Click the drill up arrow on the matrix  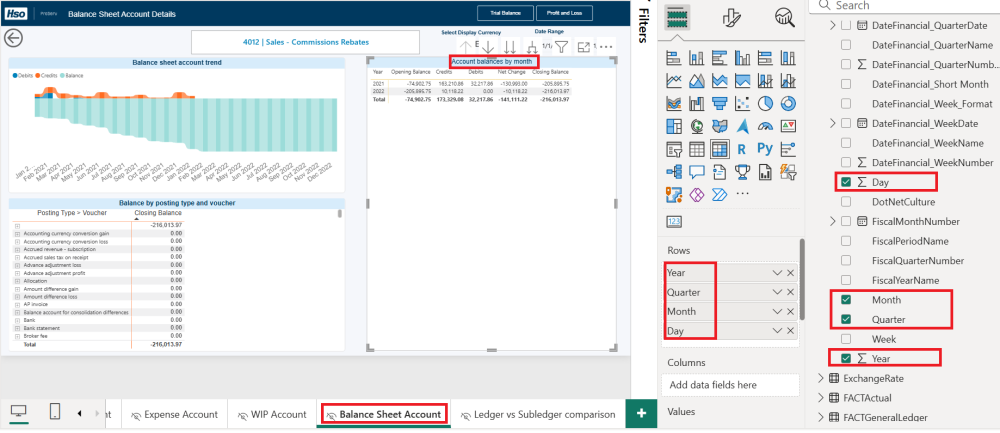pyautogui.click(x=466, y=47)
